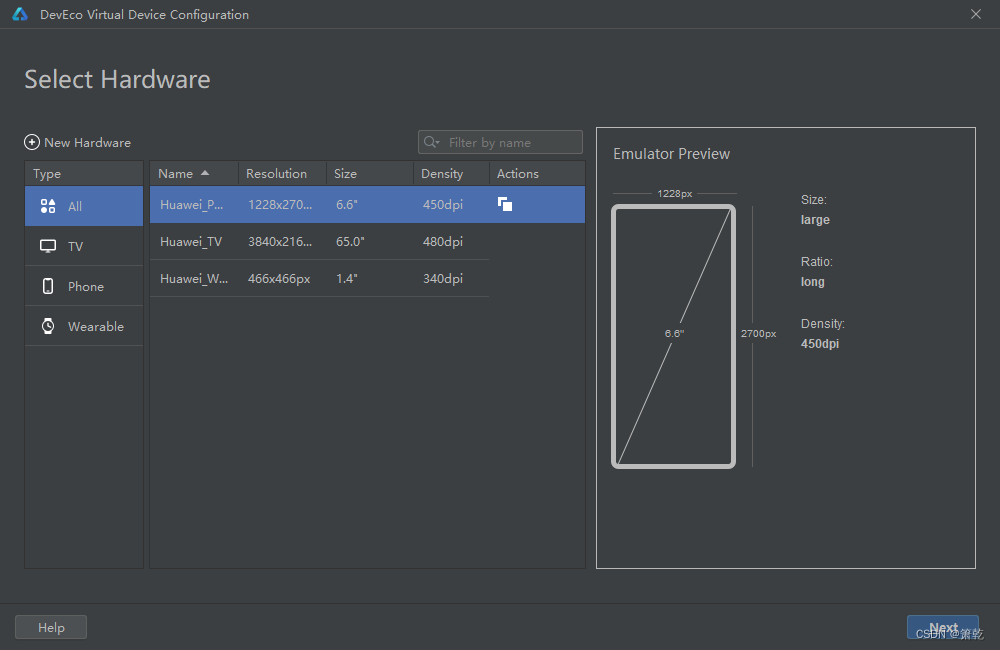
Task: Click the long ratio value
Action: (x=812, y=282)
